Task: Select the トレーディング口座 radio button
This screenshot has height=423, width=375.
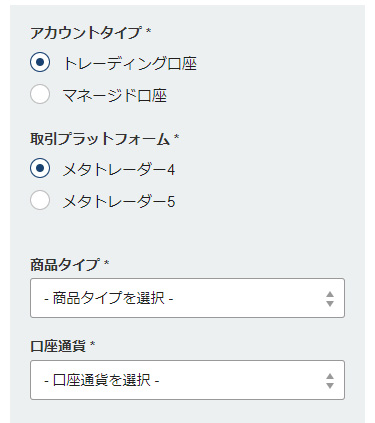Action: point(40,62)
